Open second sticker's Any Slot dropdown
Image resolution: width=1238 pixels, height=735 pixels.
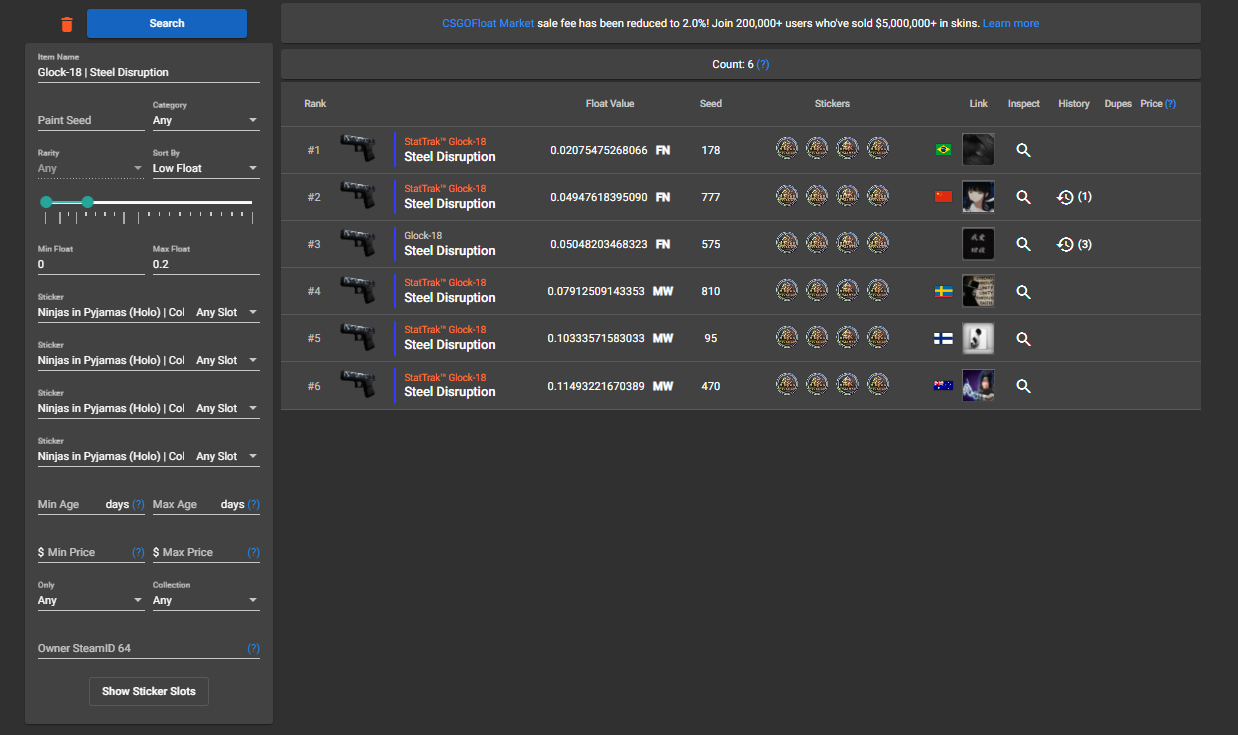click(226, 360)
